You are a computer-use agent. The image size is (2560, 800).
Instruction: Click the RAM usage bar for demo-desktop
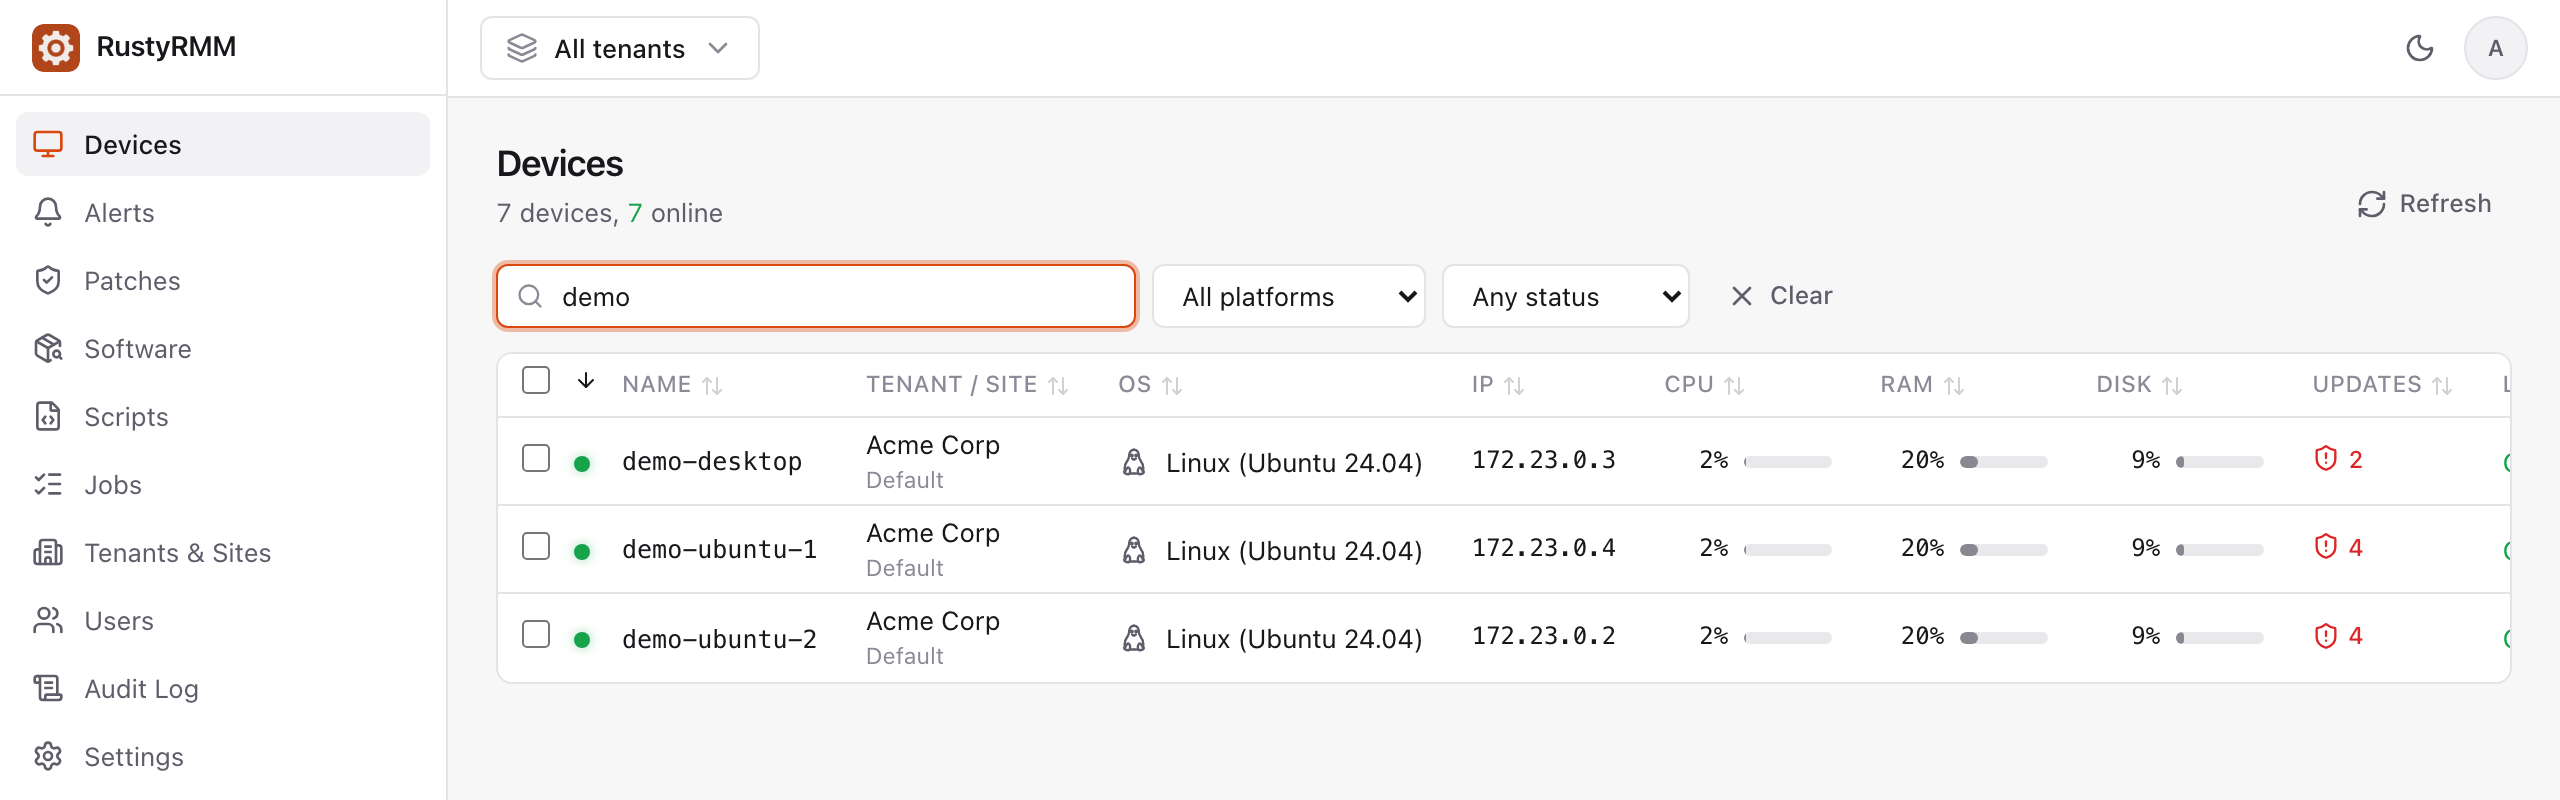point(2003,462)
